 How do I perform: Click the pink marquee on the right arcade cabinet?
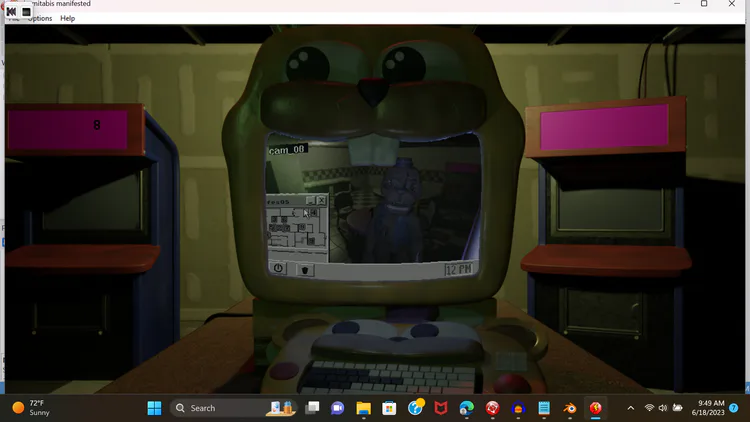(604, 127)
